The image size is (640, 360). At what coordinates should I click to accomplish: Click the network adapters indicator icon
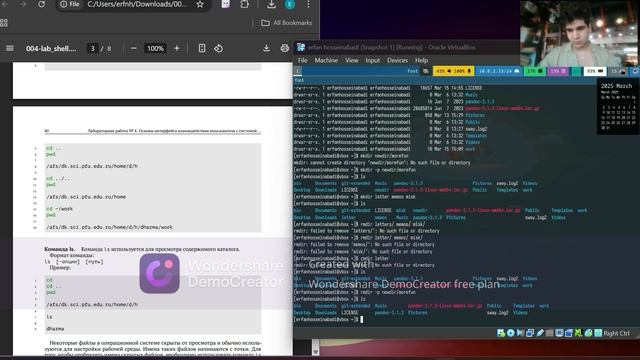(530, 333)
